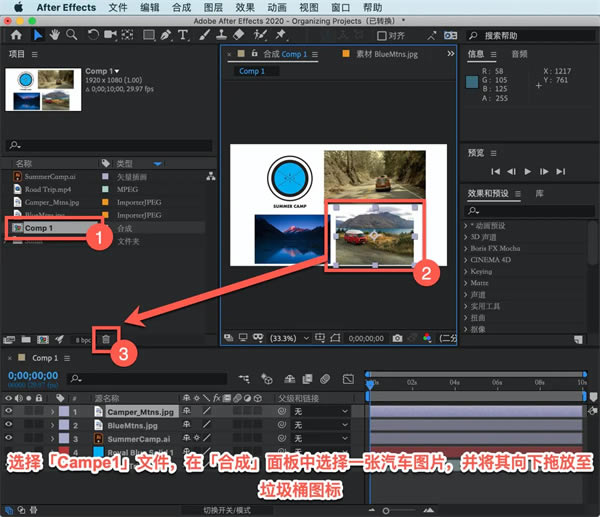
Task: Click the Project panel search field
Action: click(109, 145)
